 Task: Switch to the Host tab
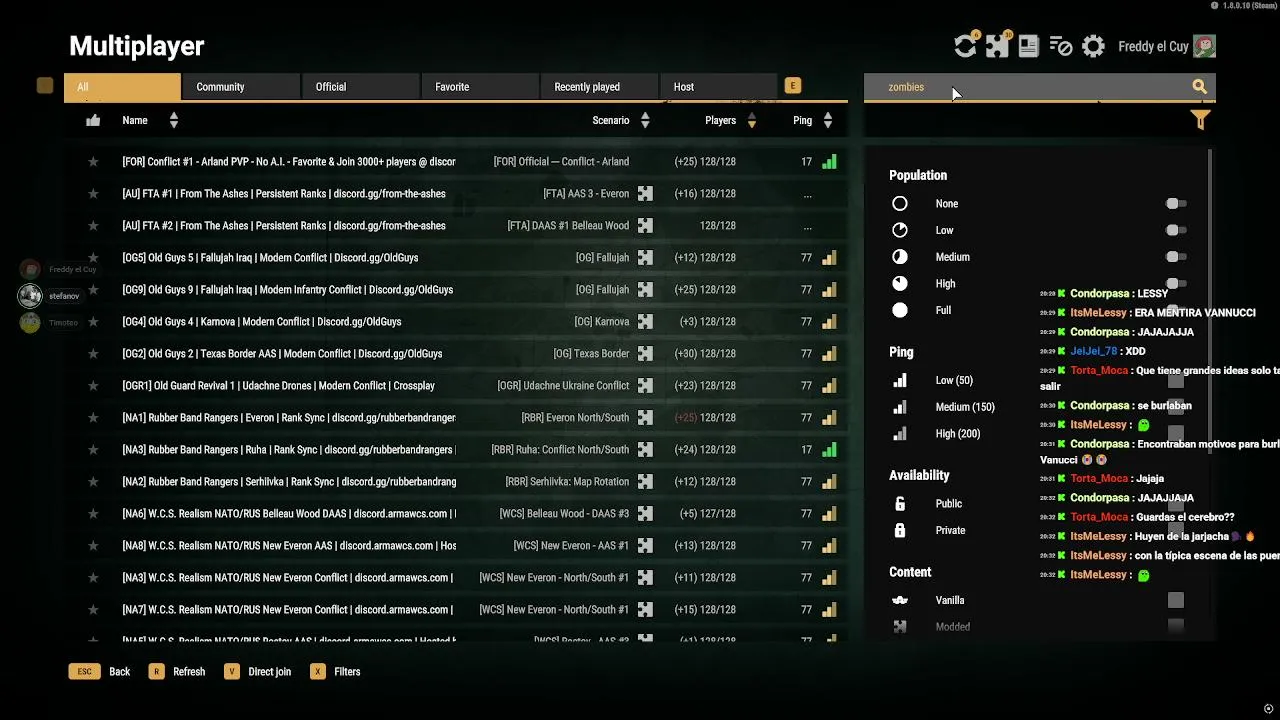(x=718, y=87)
